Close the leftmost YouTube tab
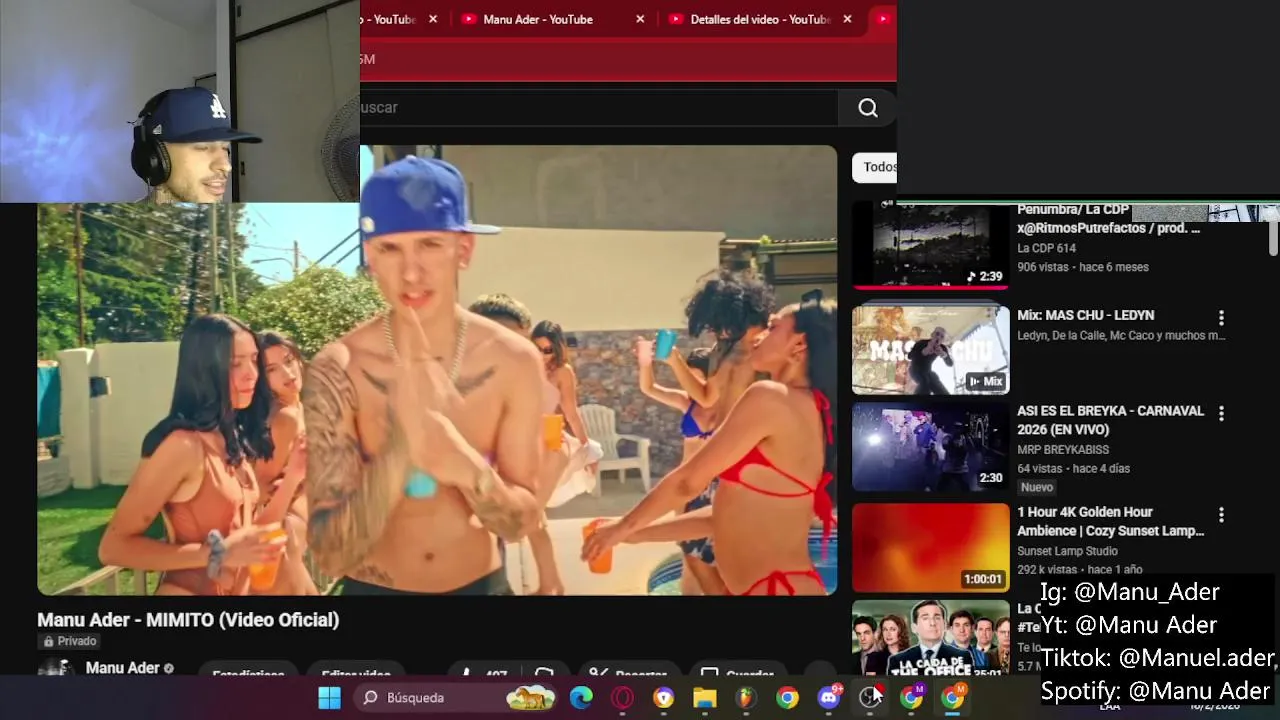Image resolution: width=1280 pixels, height=720 pixels. coord(433,19)
